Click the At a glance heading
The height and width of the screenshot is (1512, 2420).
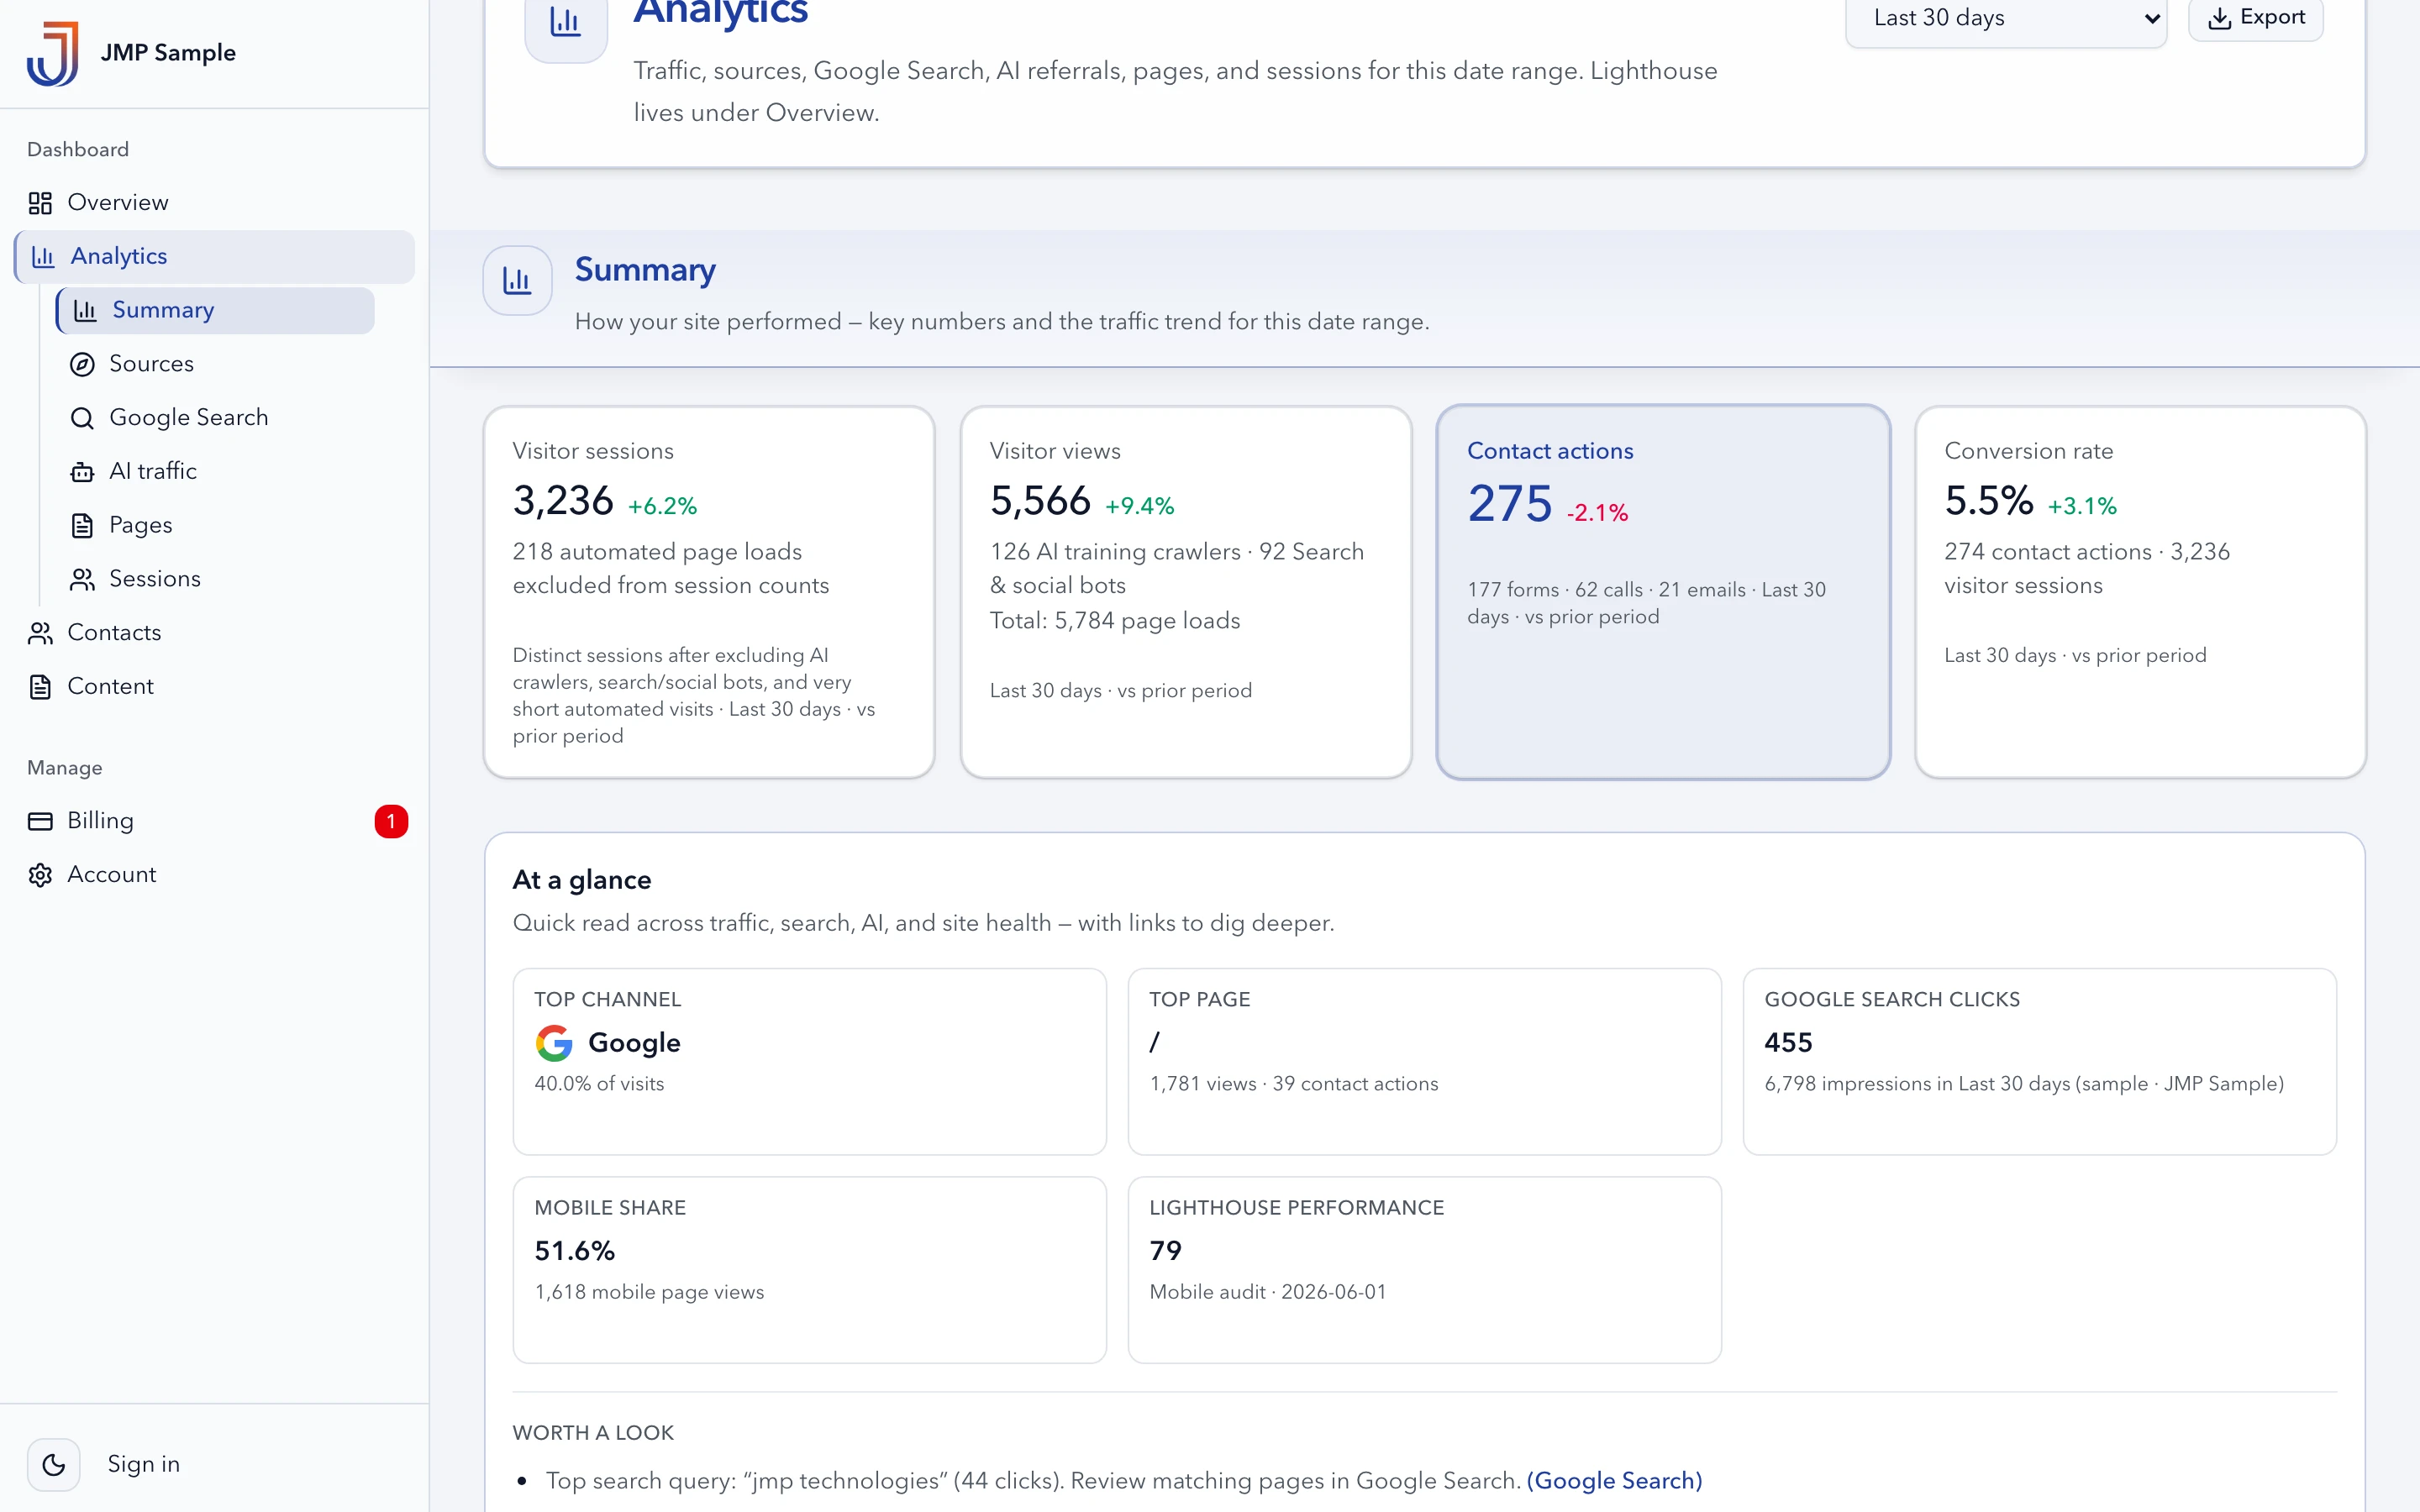[x=582, y=880]
